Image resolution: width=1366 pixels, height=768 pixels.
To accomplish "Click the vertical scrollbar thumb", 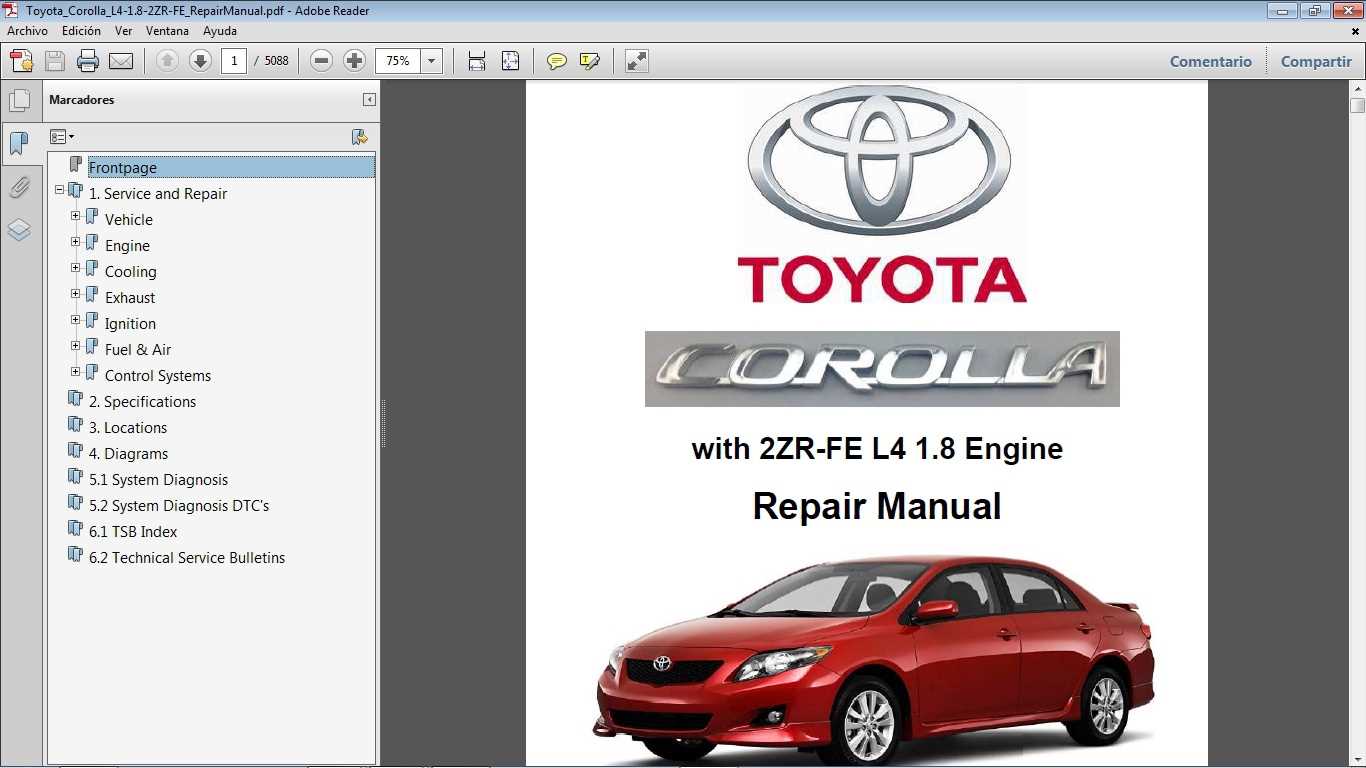I will (1357, 105).
